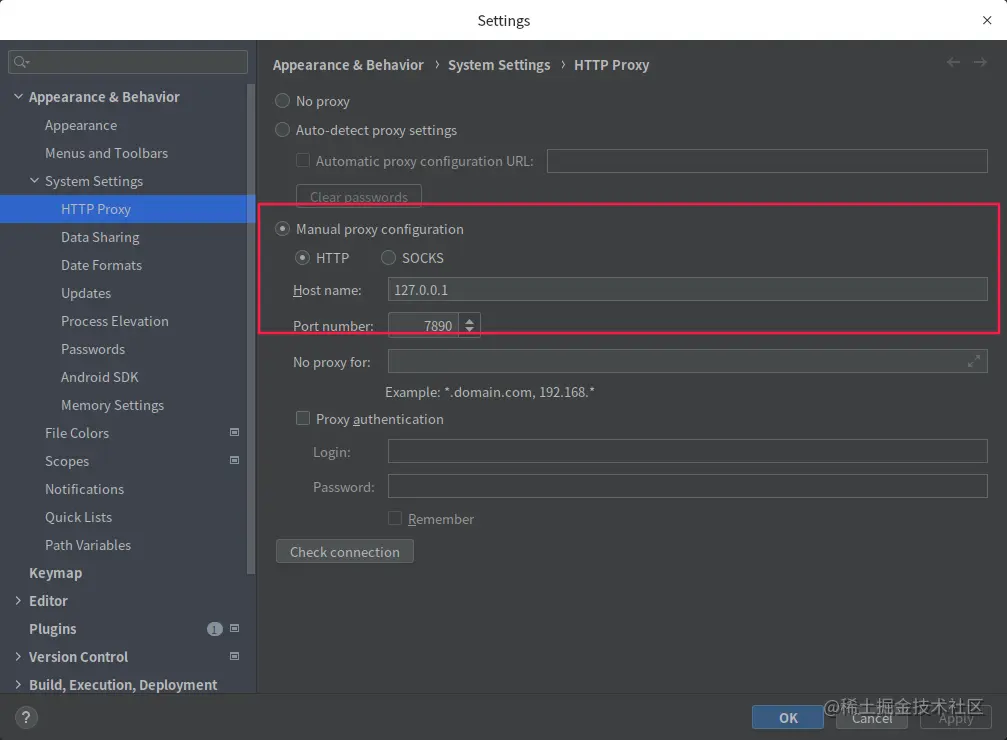The width and height of the screenshot is (1007, 740).
Task: Click the Cancel button
Action: pos(871,718)
